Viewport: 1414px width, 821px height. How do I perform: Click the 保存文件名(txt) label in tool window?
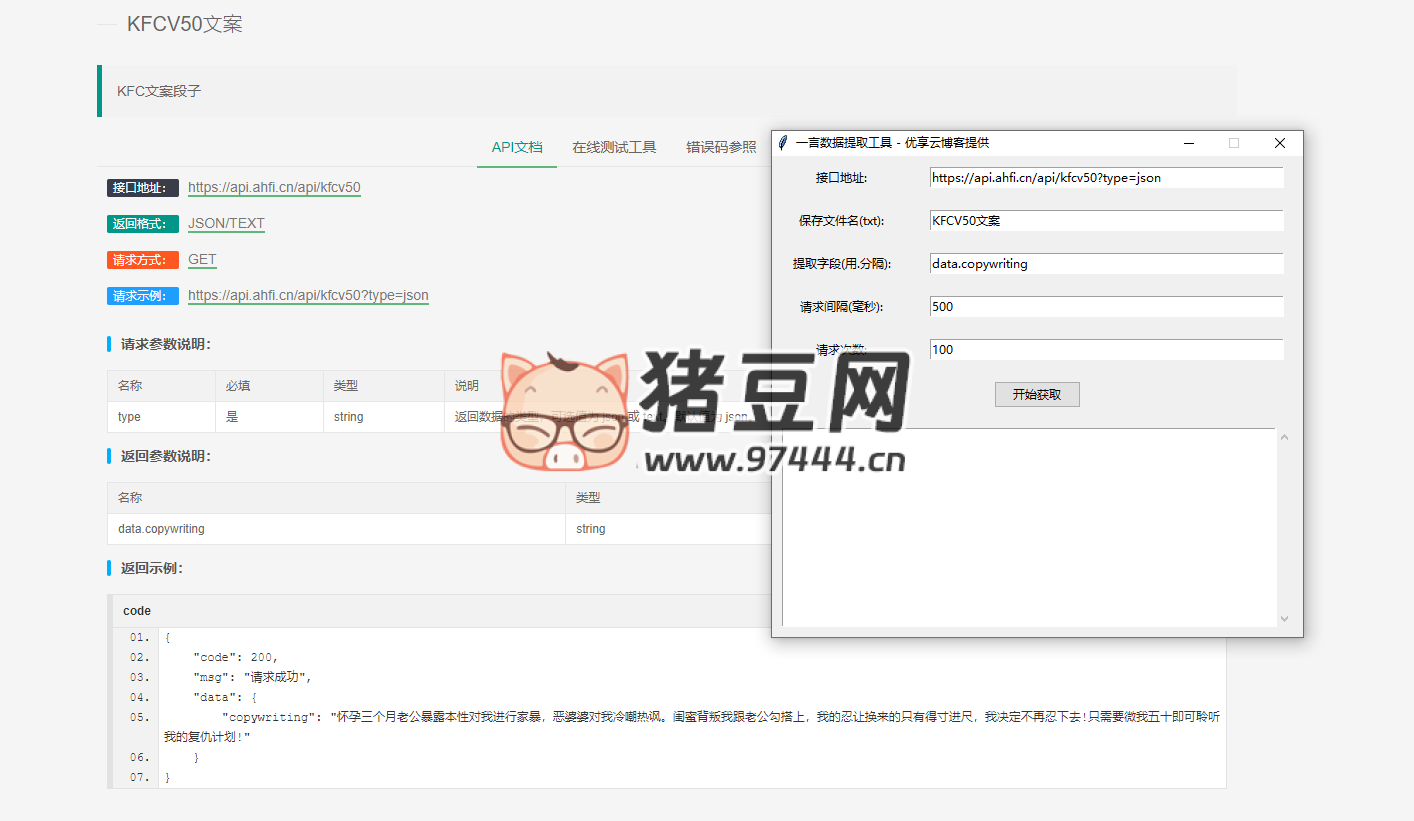[x=841, y=221]
